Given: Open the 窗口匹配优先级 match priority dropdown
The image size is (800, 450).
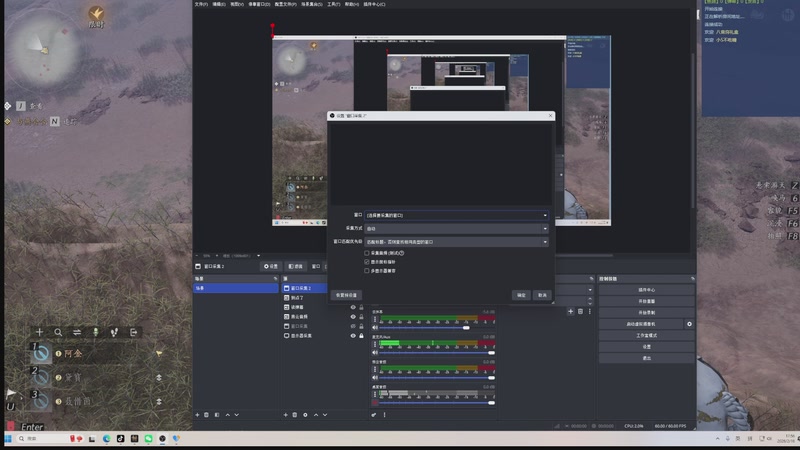Looking at the screenshot, I should 456,241.
